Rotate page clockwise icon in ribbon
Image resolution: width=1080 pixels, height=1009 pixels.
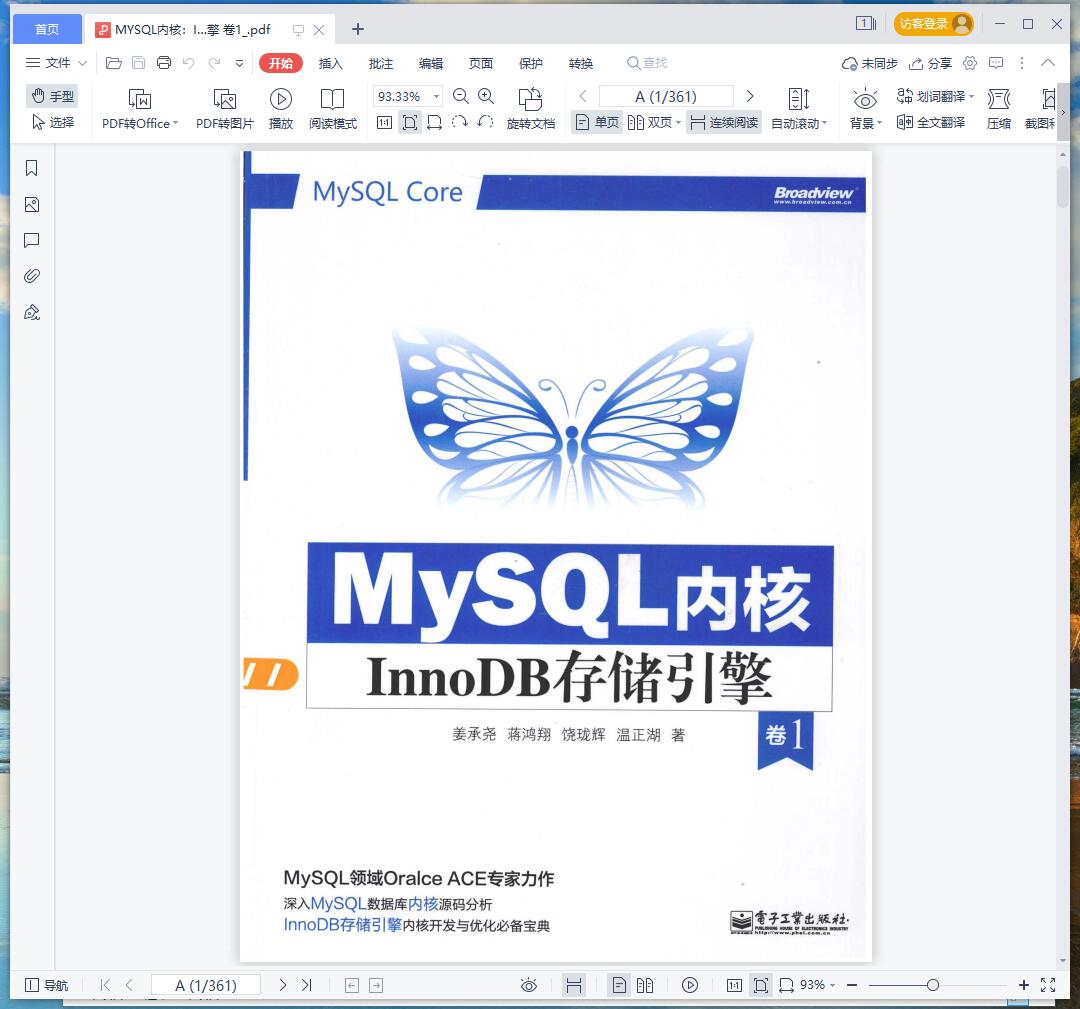click(x=459, y=123)
